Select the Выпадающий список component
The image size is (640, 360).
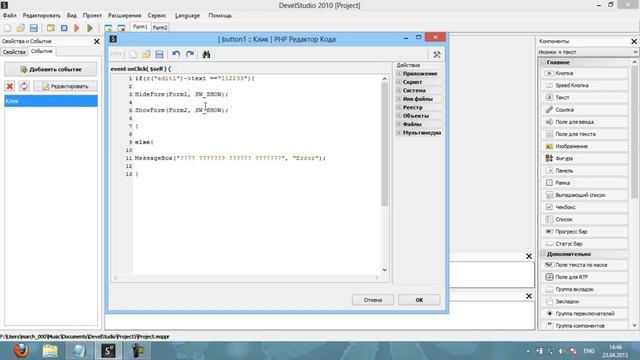584,195
